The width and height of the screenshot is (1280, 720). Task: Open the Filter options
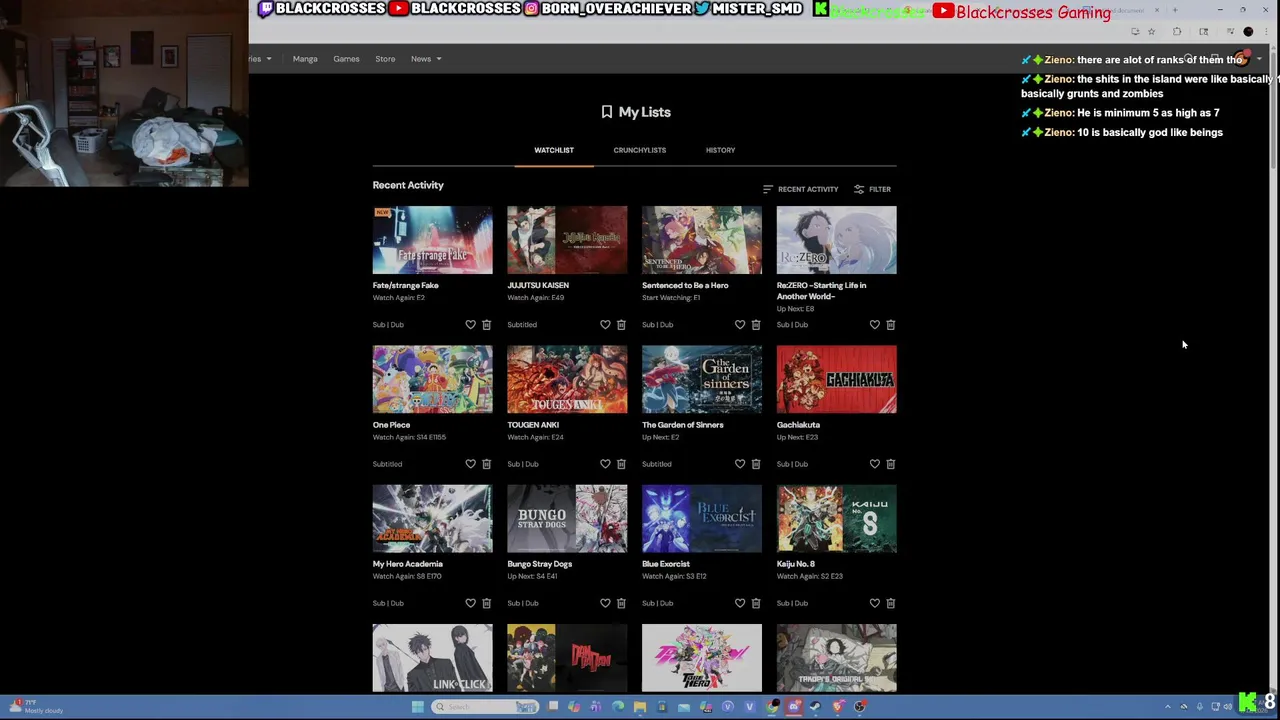click(872, 189)
